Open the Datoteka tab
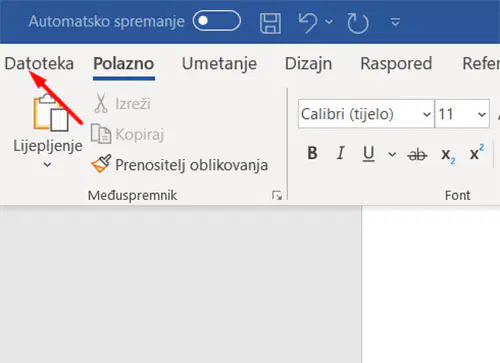The height and width of the screenshot is (363, 500). pos(39,63)
